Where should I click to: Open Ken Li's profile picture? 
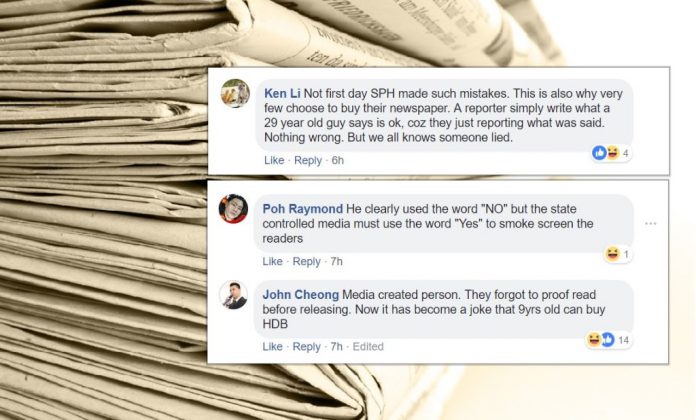click(x=235, y=93)
